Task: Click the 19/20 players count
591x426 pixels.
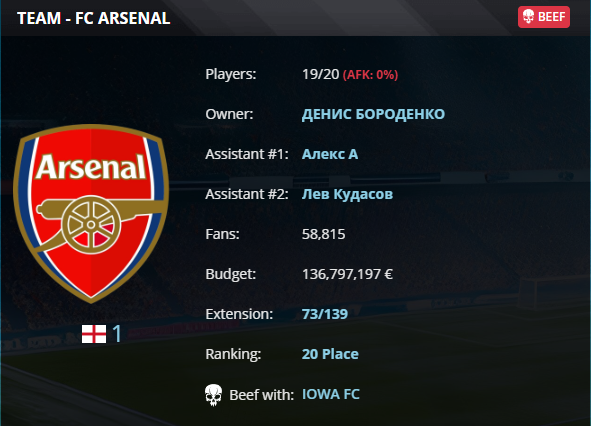Action: pos(321,74)
